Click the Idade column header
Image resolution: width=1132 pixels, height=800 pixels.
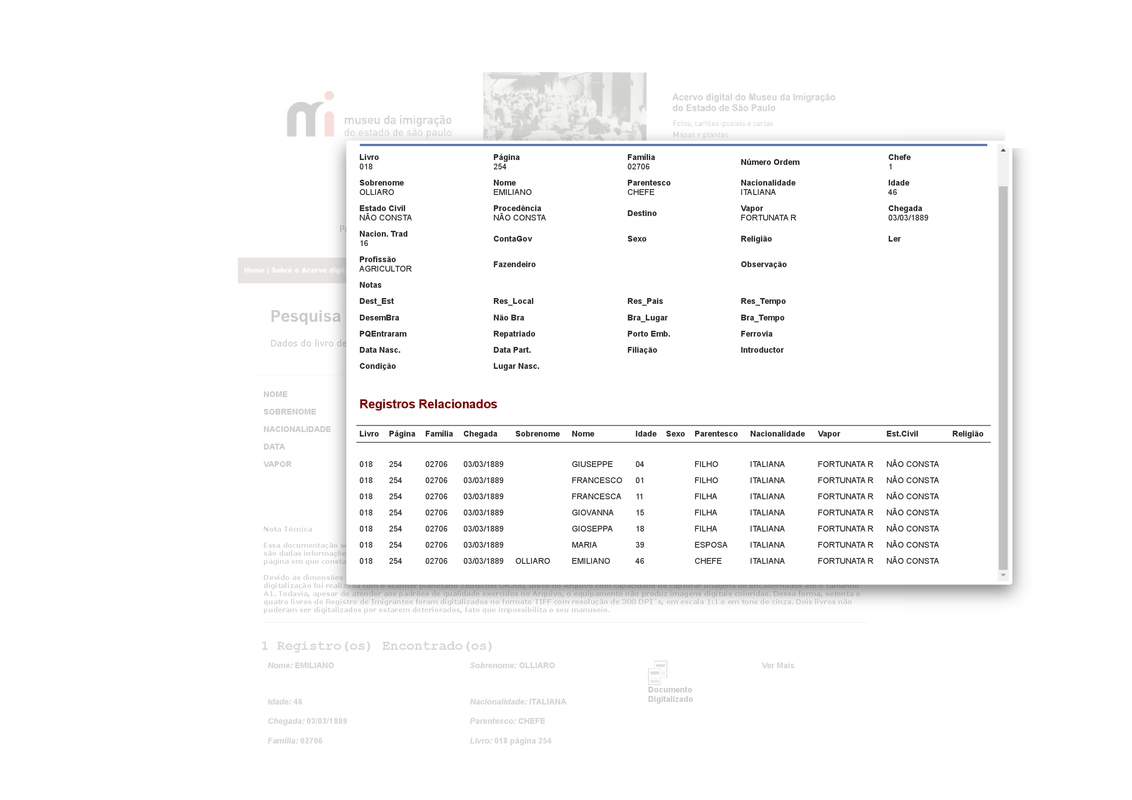point(645,434)
